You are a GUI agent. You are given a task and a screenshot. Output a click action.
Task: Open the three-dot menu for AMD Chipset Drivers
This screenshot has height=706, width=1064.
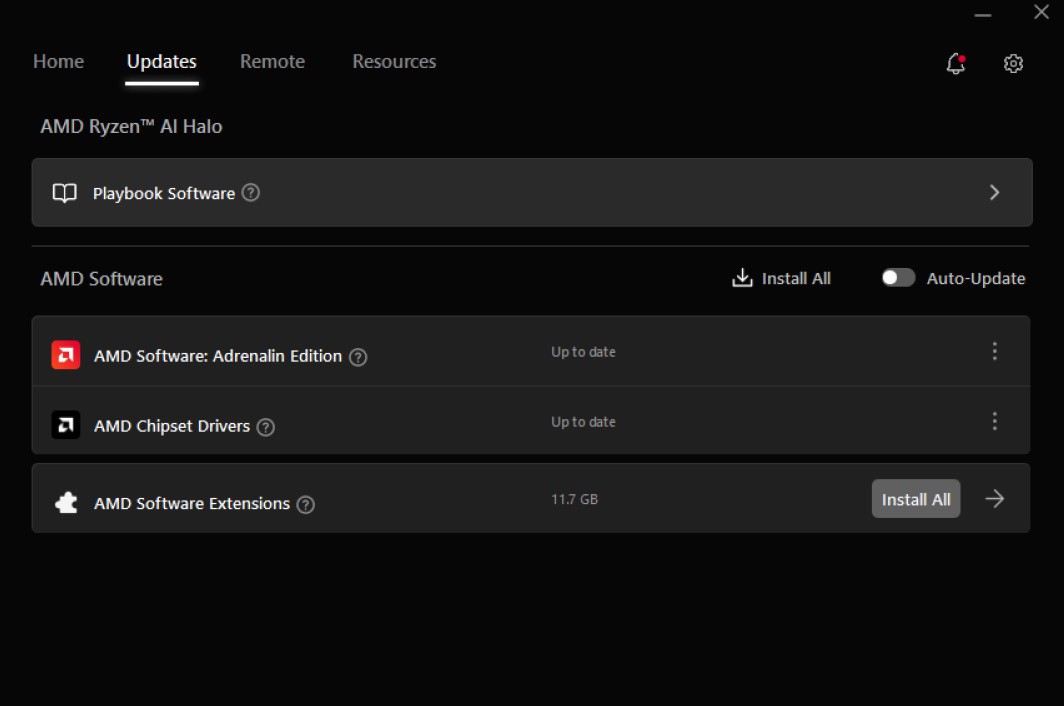(x=994, y=421)
